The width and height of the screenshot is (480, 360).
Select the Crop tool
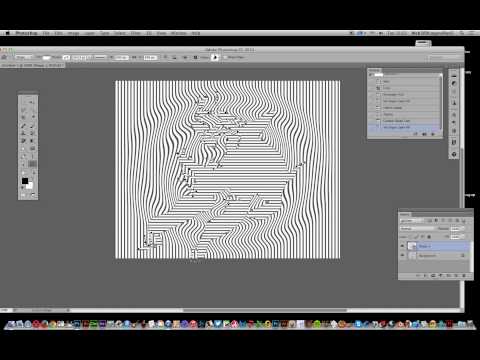(x=23, y=117)
